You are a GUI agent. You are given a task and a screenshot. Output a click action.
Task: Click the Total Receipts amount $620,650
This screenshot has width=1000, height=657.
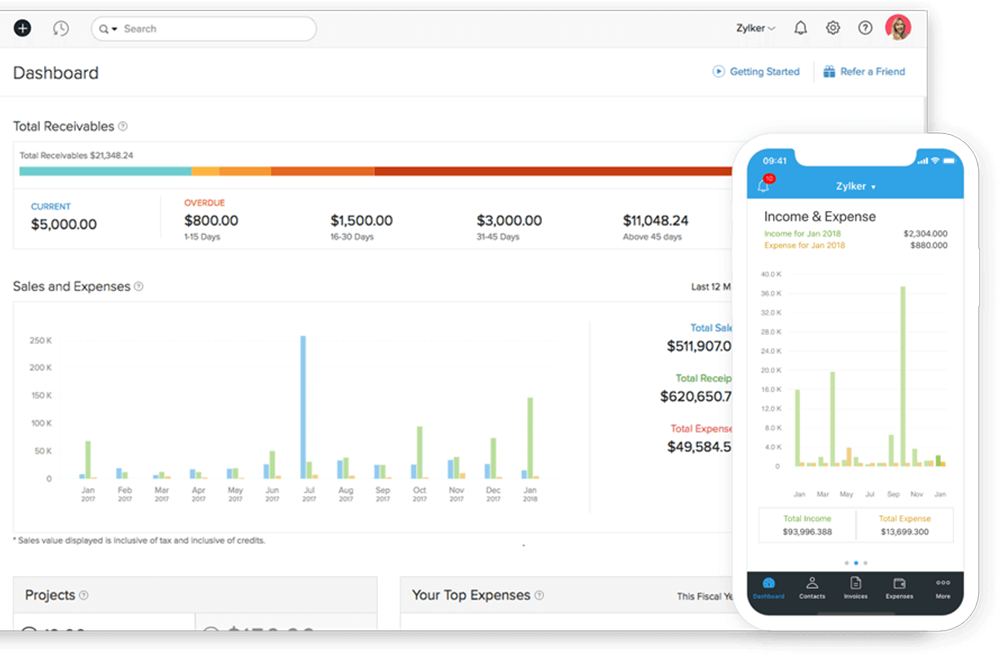[696, 397]
